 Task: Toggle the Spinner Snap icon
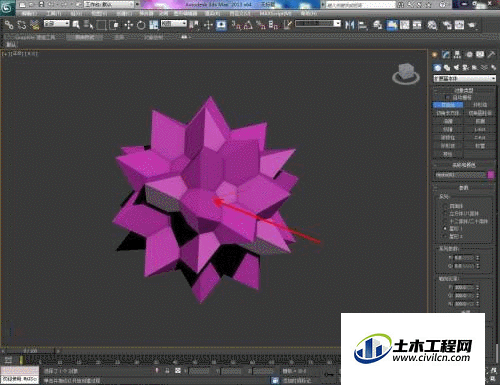pyautogui.click(x=273, y=25)
